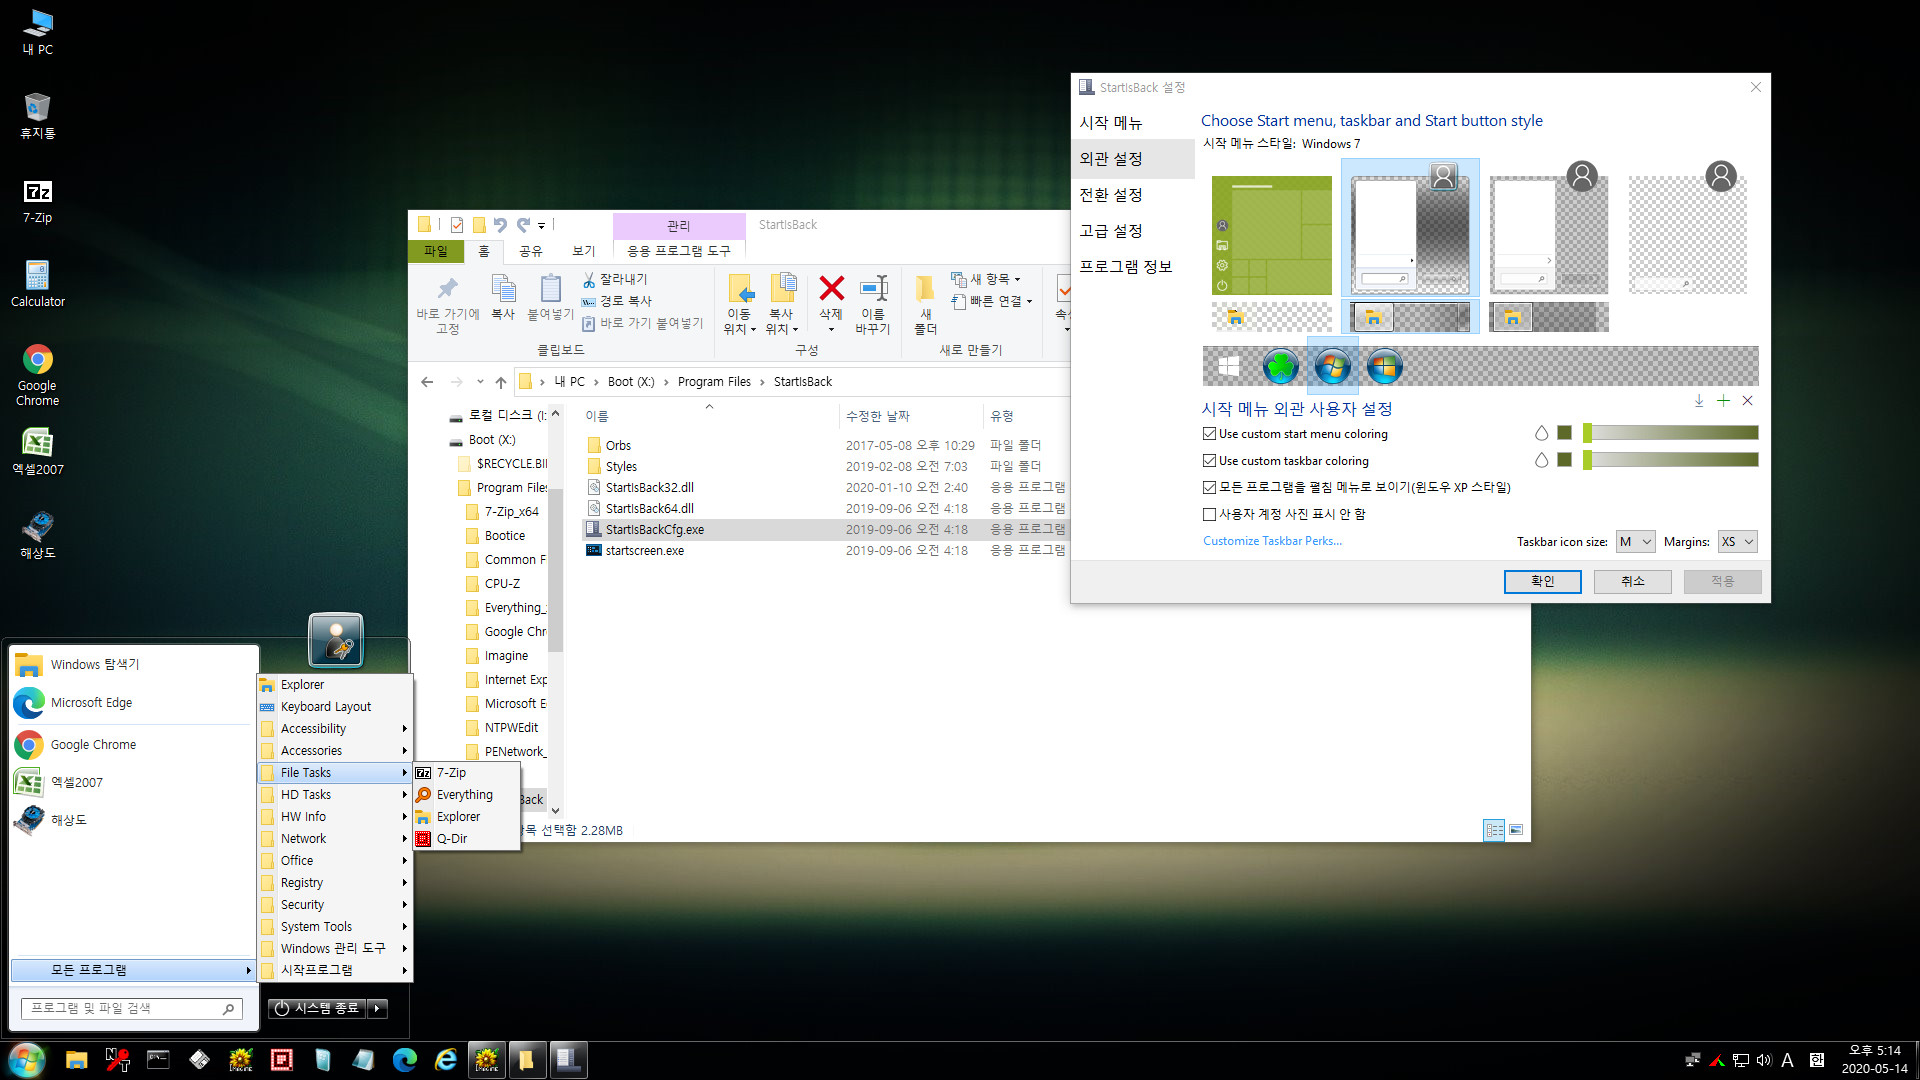Viewport: 1920px width, 1080px height.
Task: Open the New item dropdown in ribbon
Action: (986, 279)
